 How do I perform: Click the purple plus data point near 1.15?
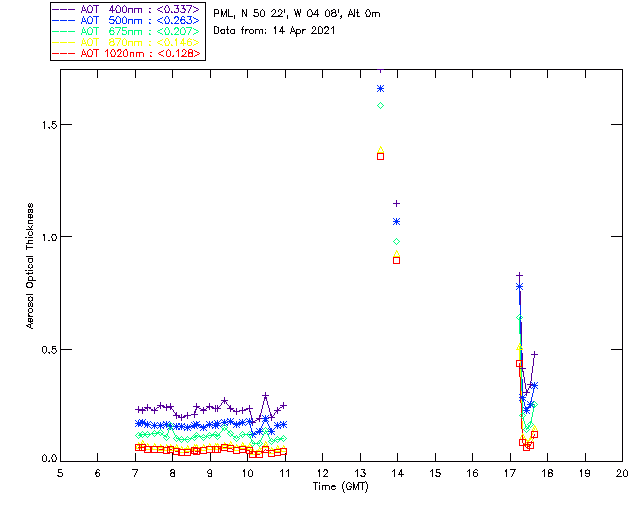[396, 203]
